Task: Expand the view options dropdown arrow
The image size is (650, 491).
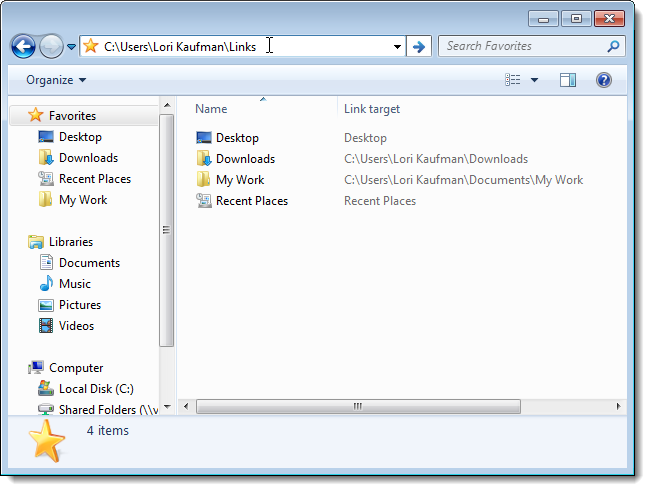Action: (534, 80)
